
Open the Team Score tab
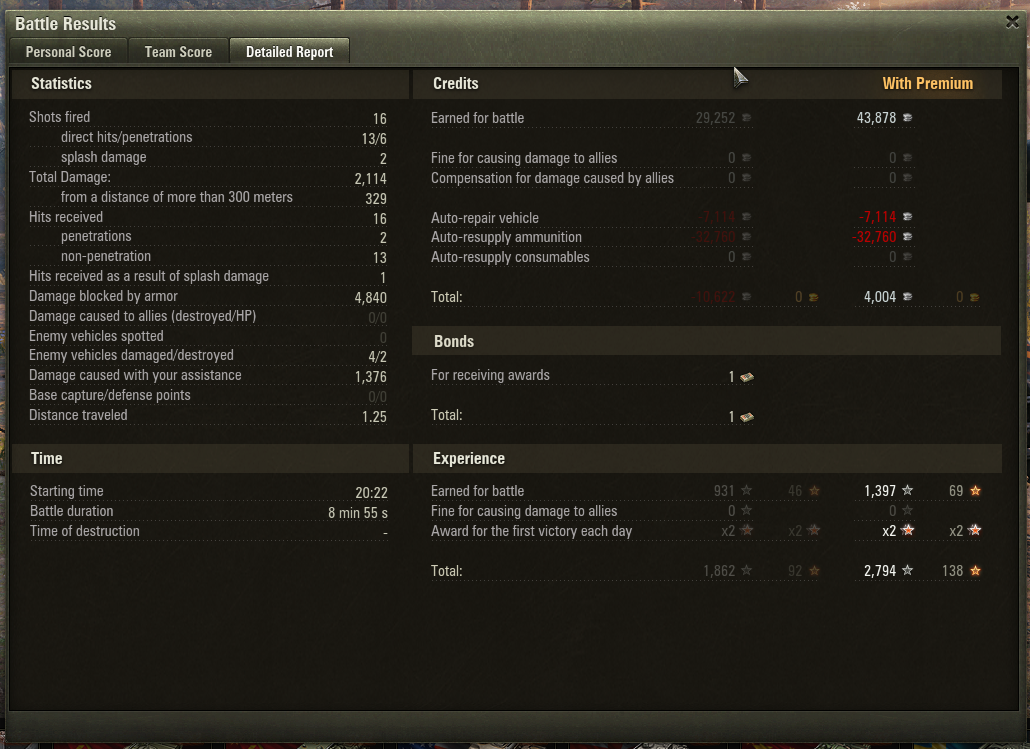click(x=178, y=52)
